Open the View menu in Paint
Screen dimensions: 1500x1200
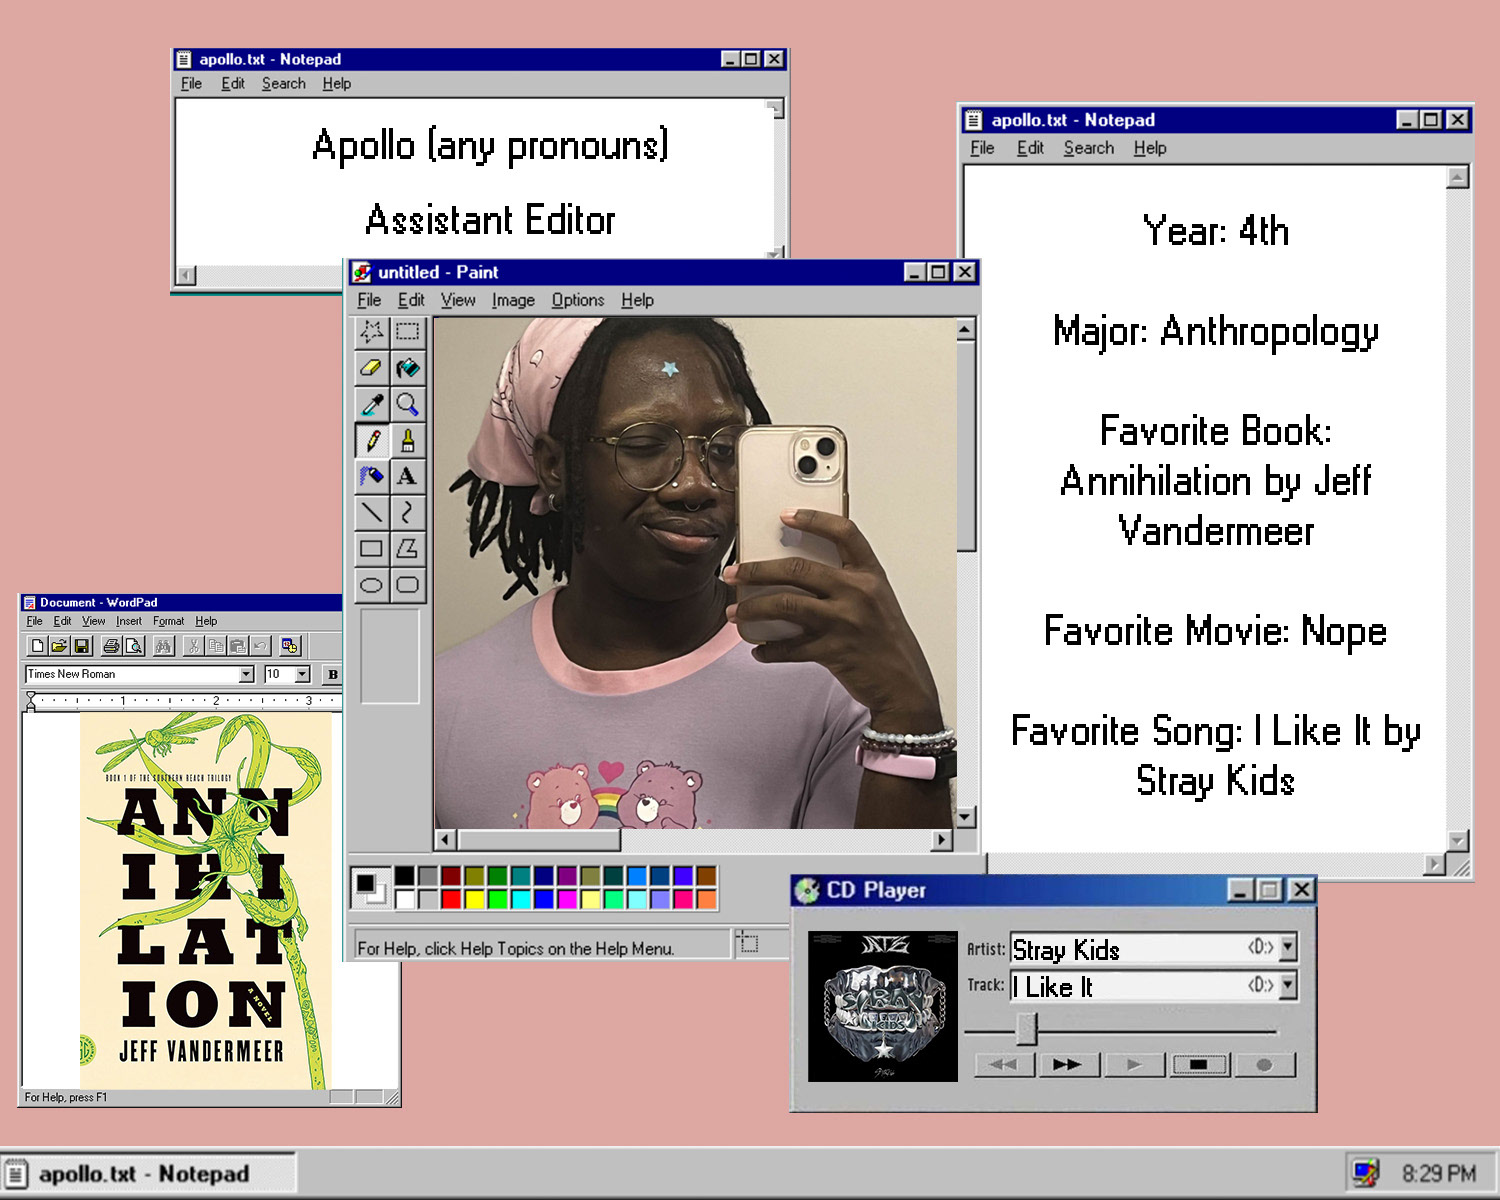click(x=458, y=300)
